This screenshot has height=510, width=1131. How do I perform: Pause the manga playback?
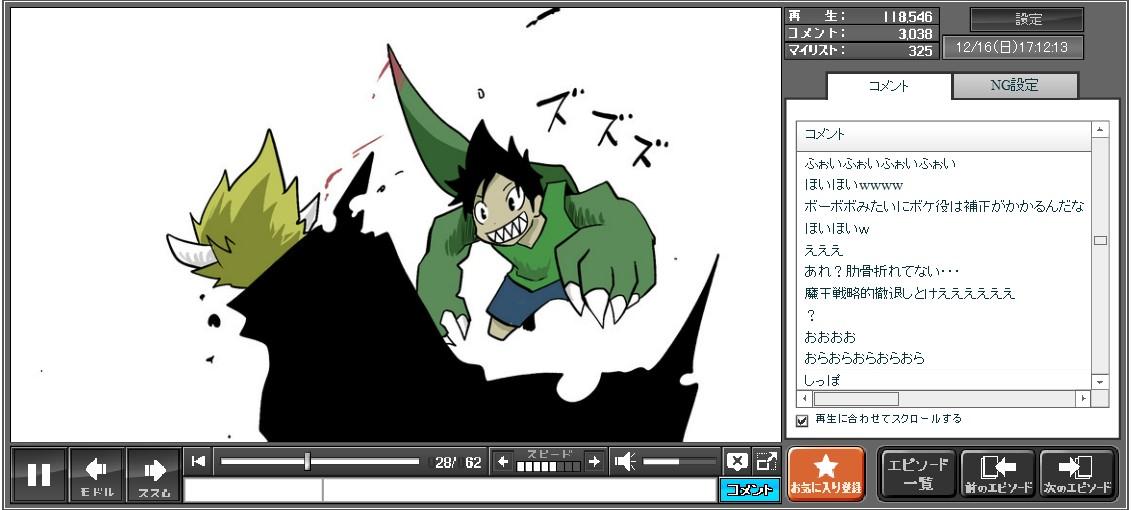pyautogui.click(x=39, y=474)
